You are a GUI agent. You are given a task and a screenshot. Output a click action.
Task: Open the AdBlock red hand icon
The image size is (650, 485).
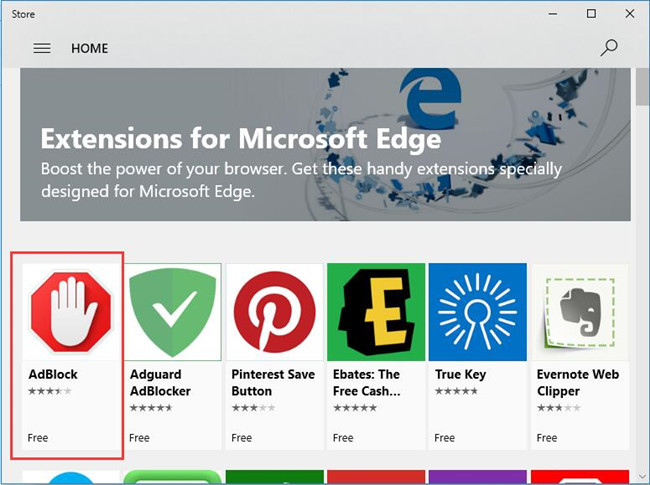(x=70, y=312)
